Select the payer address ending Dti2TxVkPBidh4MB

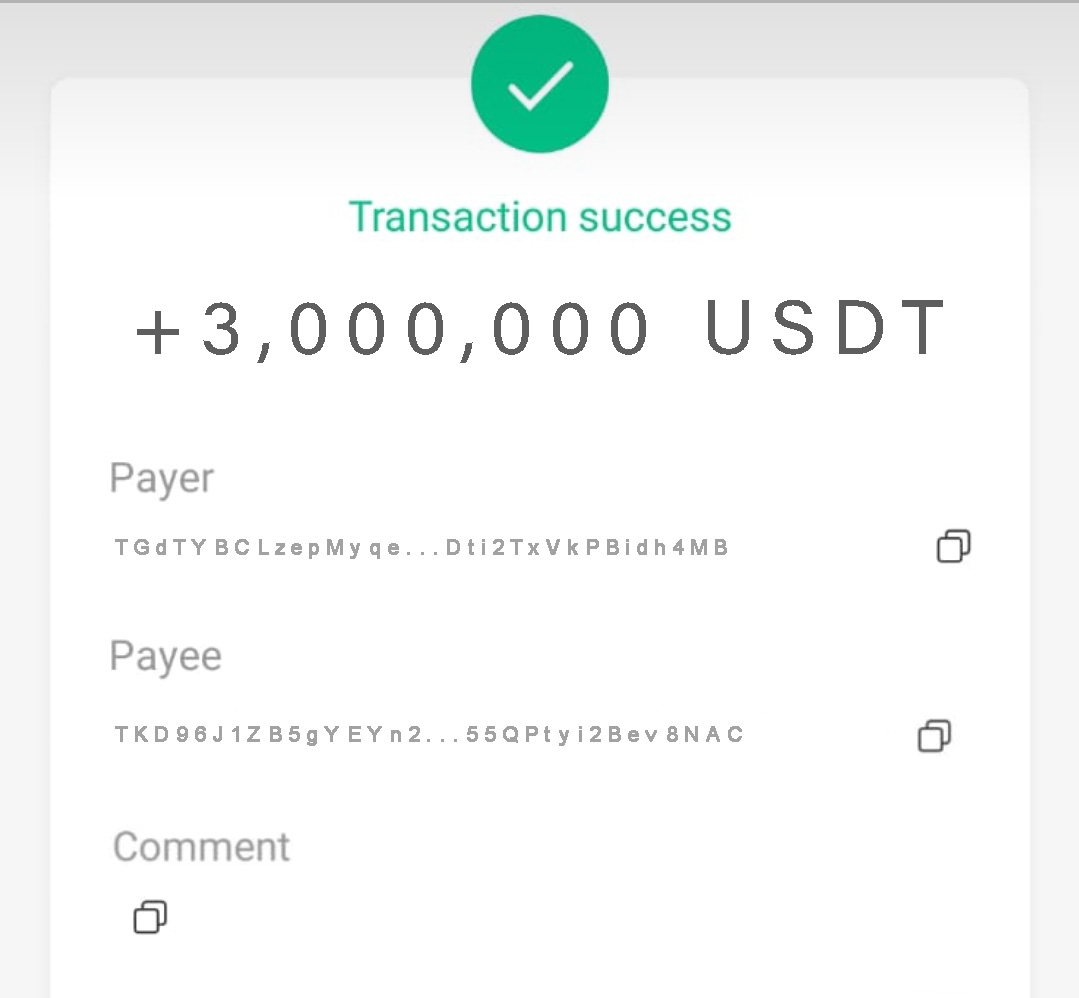coord(587,548)
